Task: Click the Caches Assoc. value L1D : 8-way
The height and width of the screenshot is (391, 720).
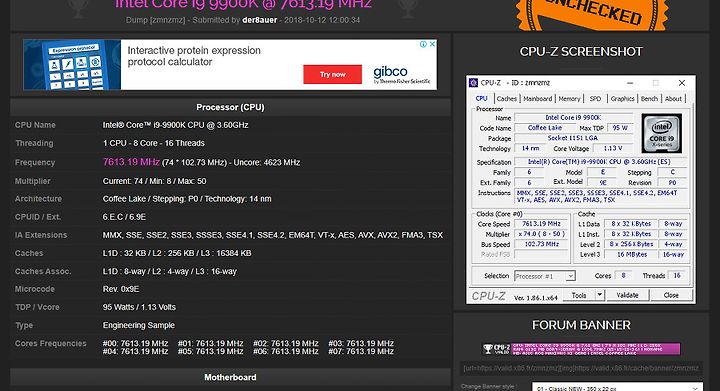Action: tap(169, 271)
